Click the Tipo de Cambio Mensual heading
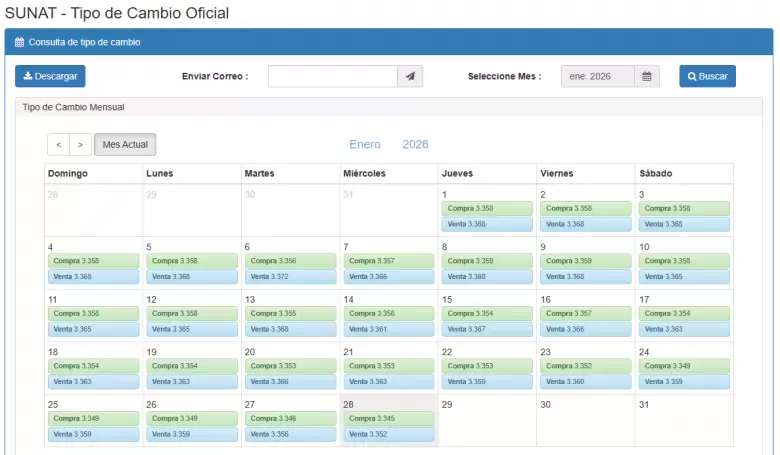Screen dimensions: 780x455 pyautogui.click(x=73, y=107)
